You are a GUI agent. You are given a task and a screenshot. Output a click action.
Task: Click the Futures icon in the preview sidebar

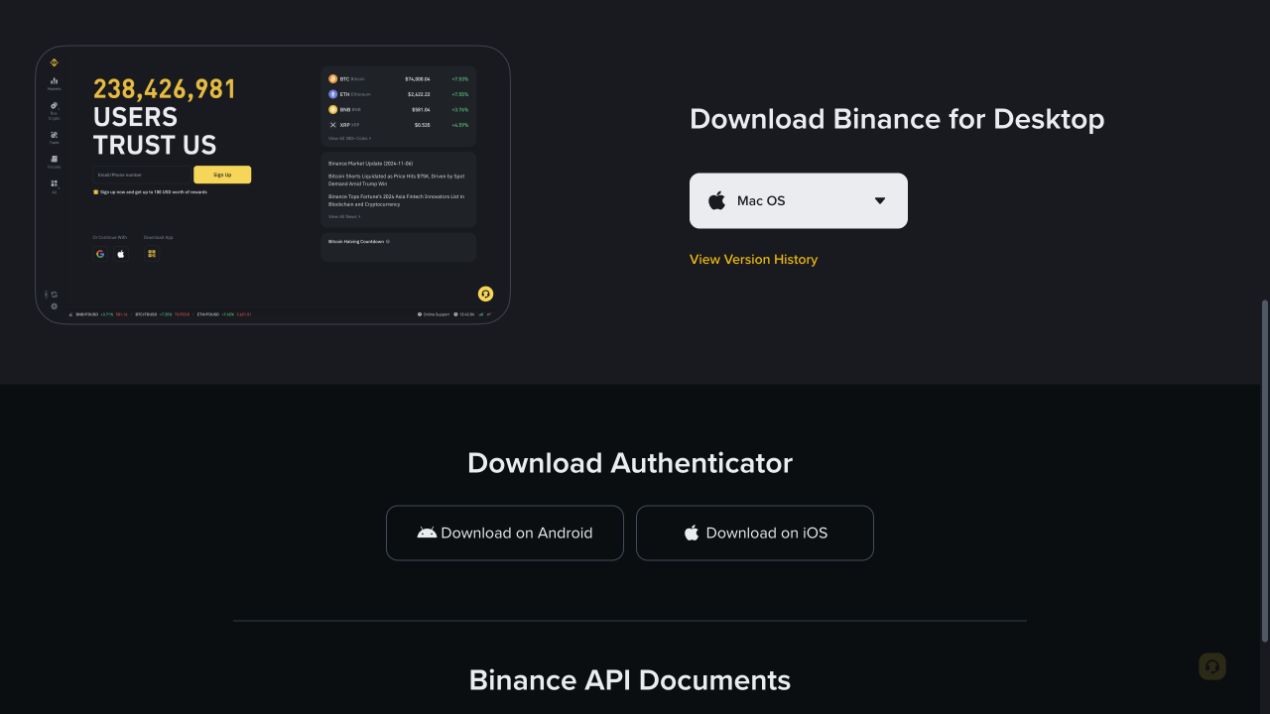click(54, 158)
